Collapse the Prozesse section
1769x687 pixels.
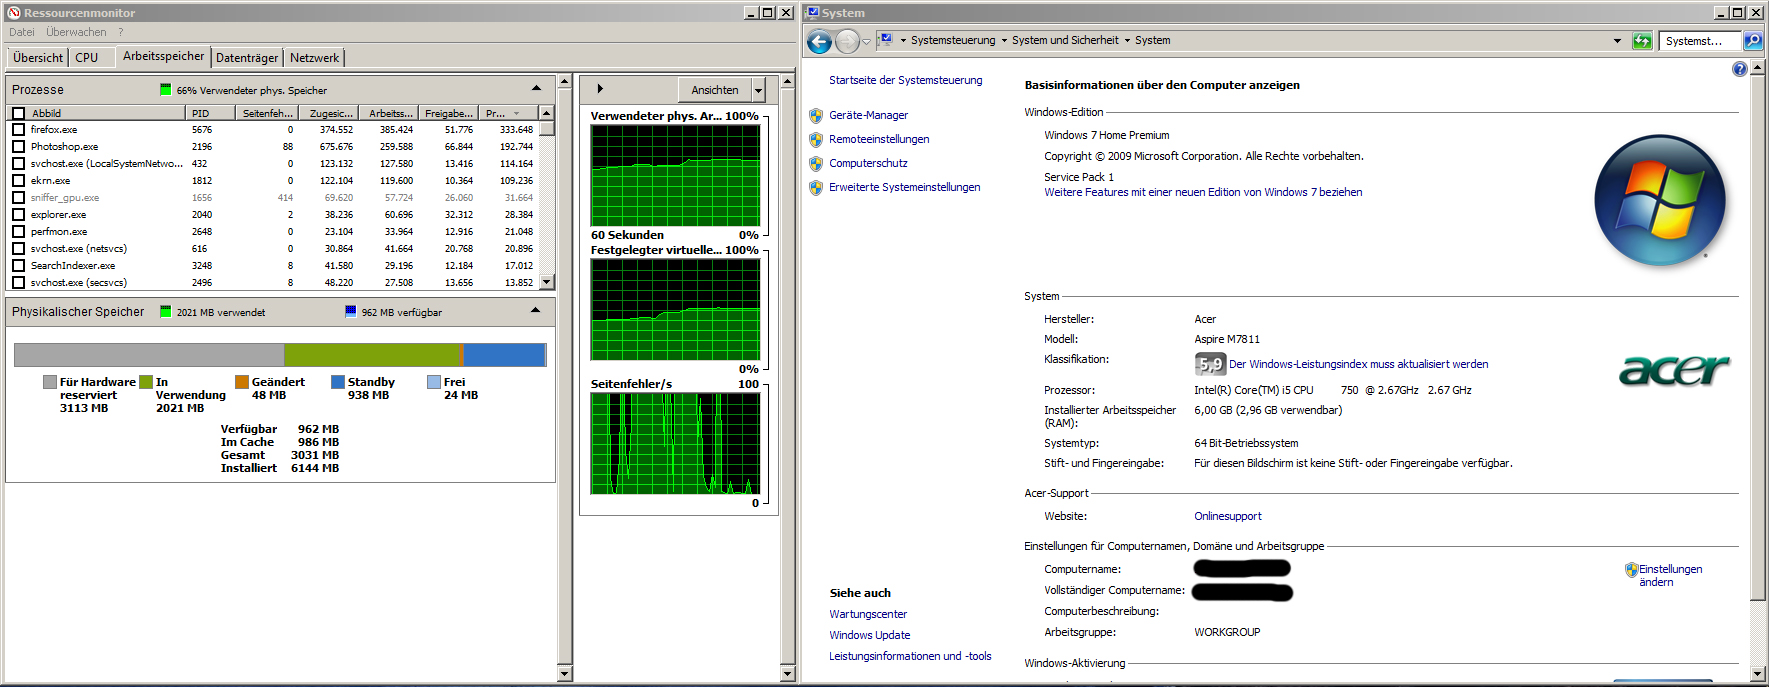[536, 89]
